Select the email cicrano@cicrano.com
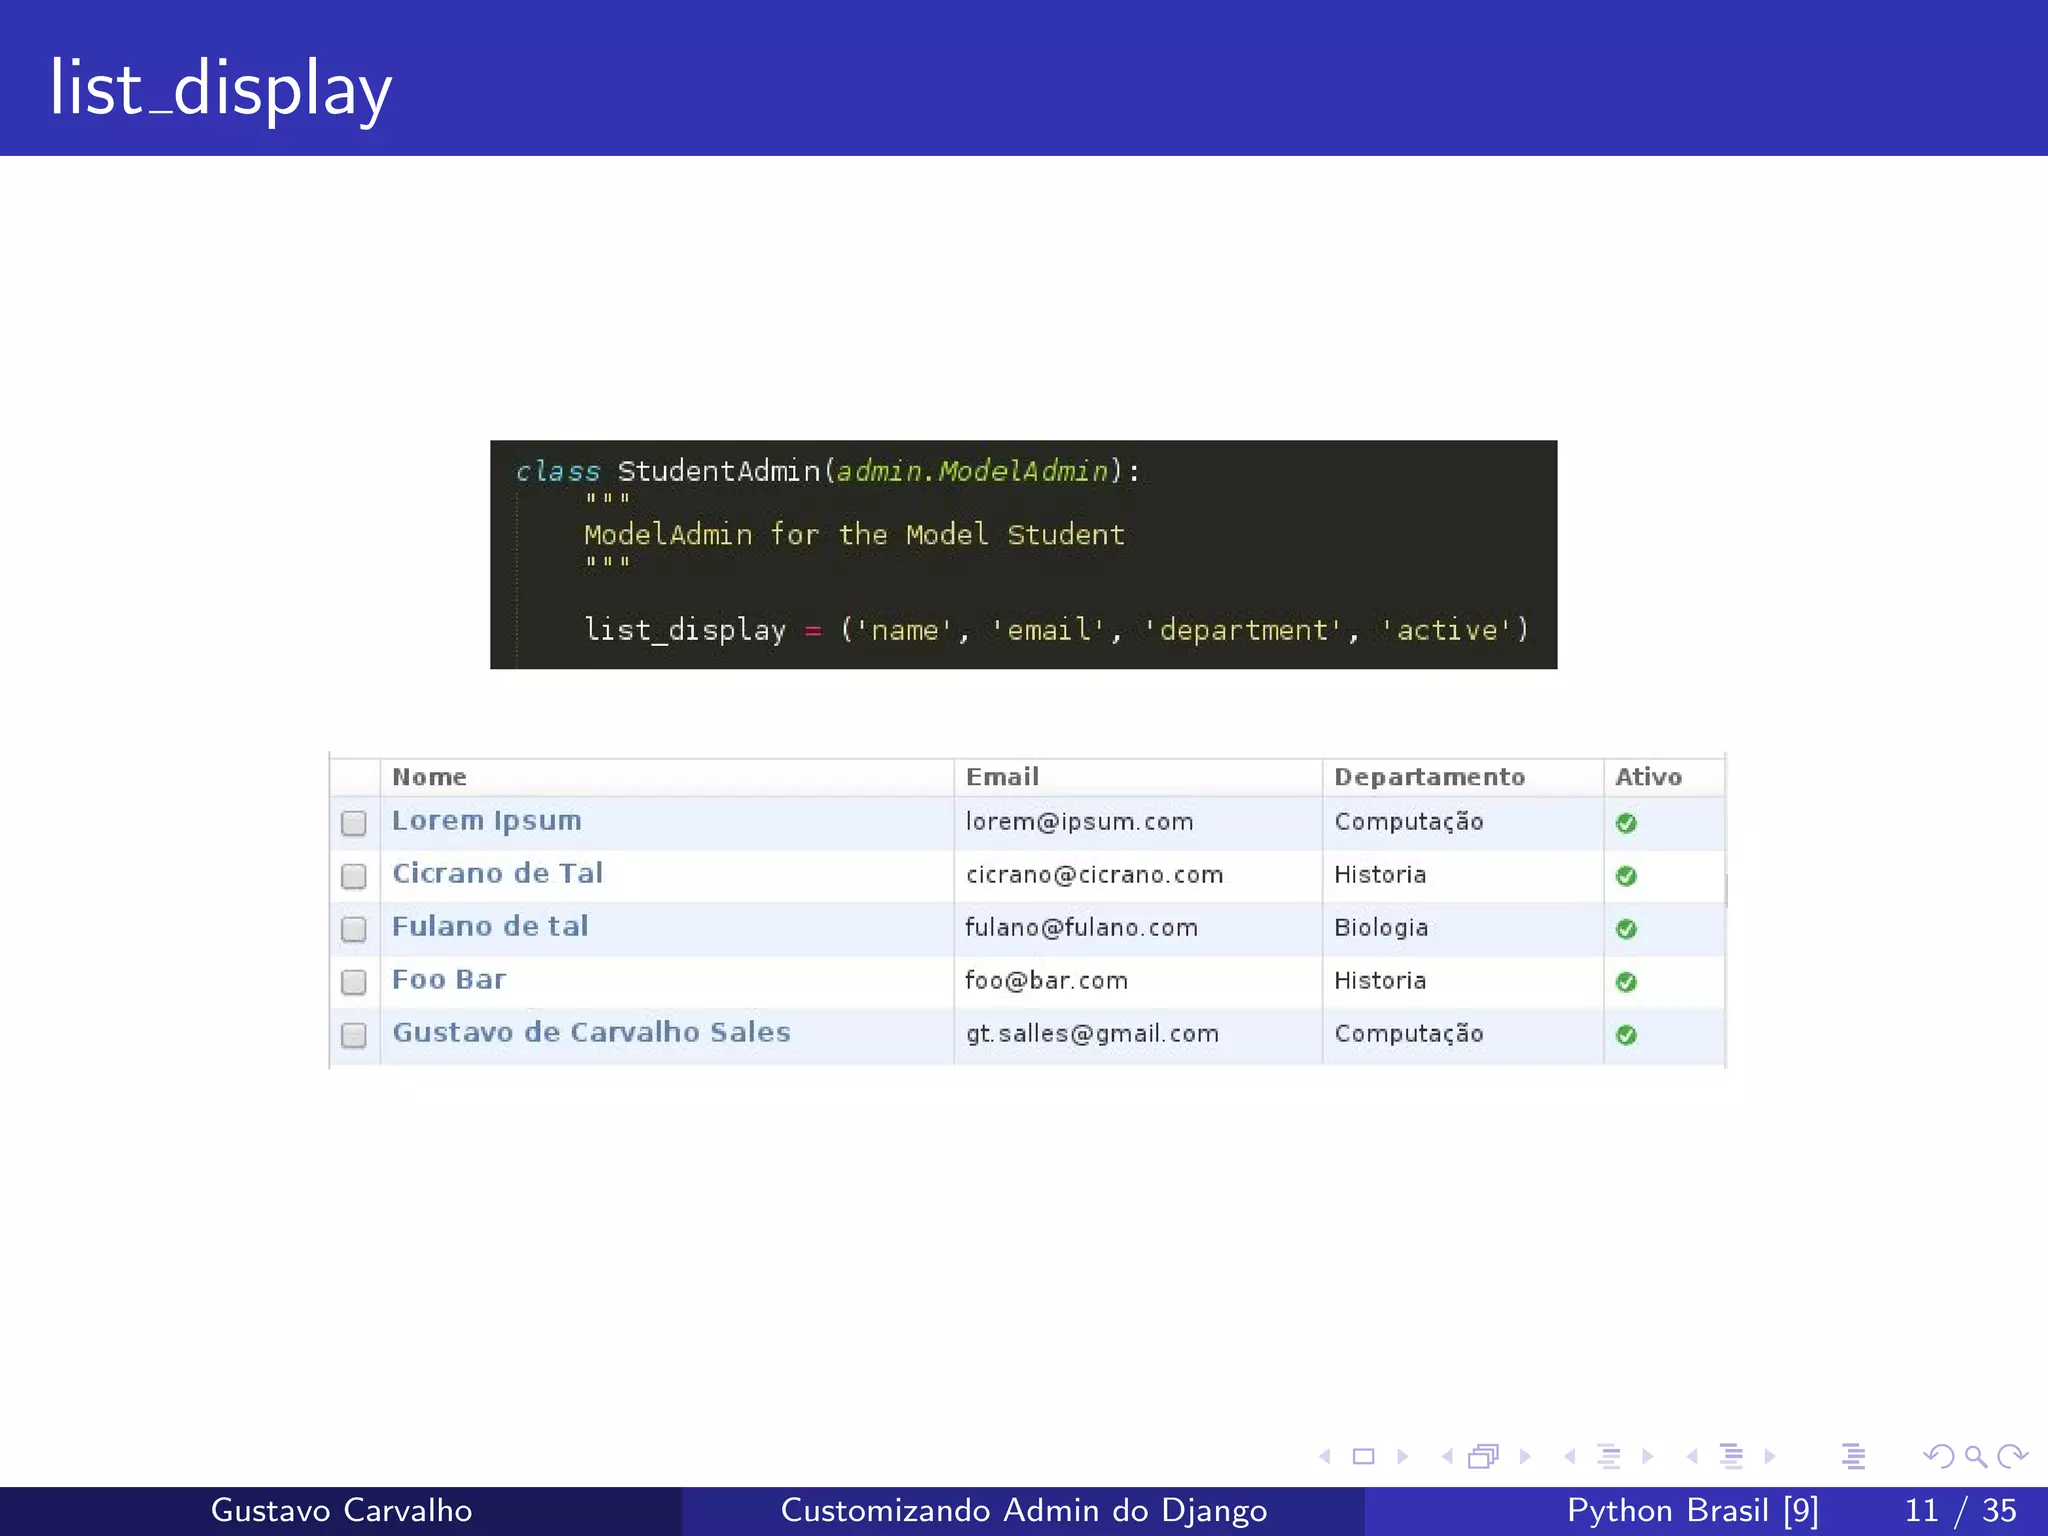 tap(1094, 875)
